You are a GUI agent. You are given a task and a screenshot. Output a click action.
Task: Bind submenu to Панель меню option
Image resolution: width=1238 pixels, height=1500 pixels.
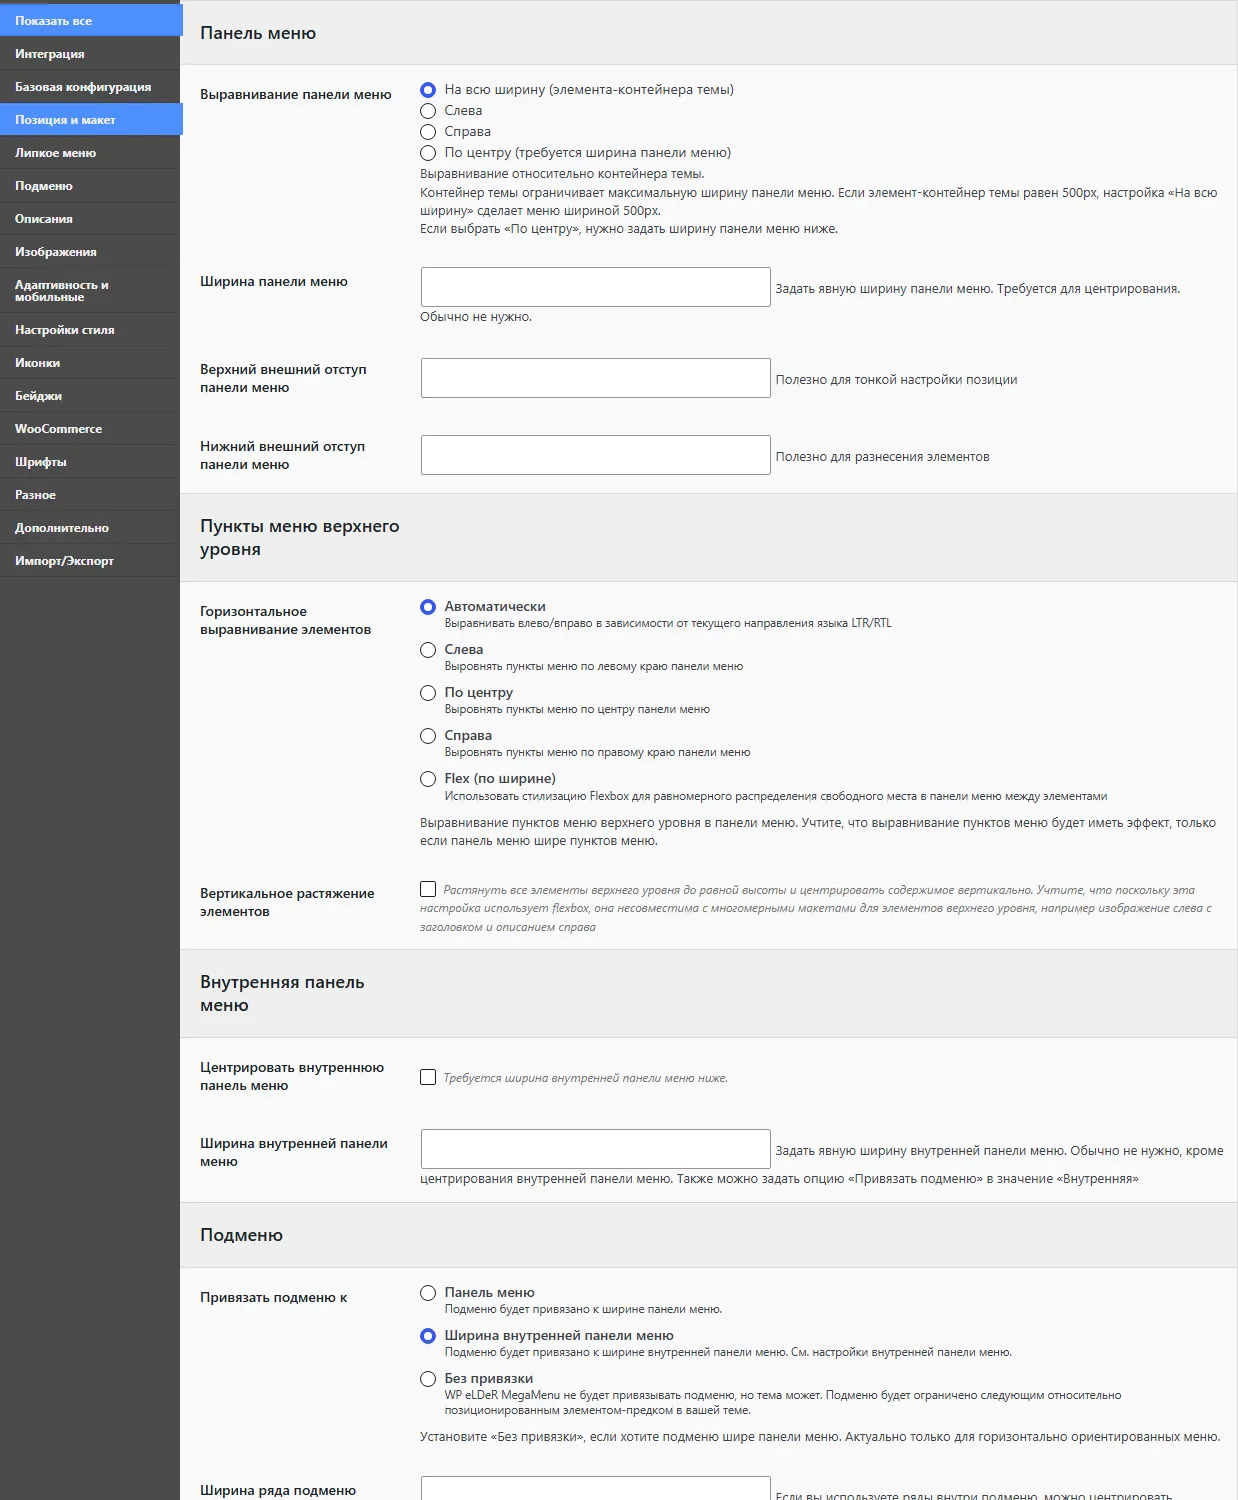(x=428, y=1293)
